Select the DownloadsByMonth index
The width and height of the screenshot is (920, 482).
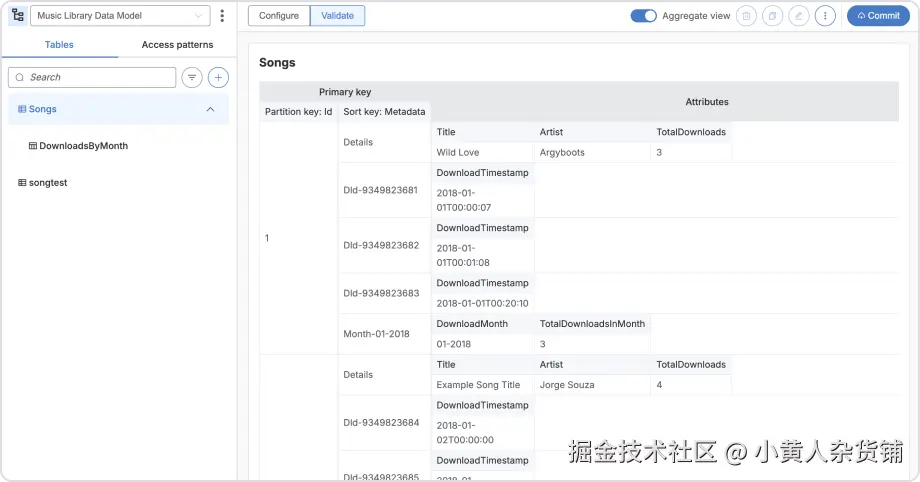[x=79, y=146]
